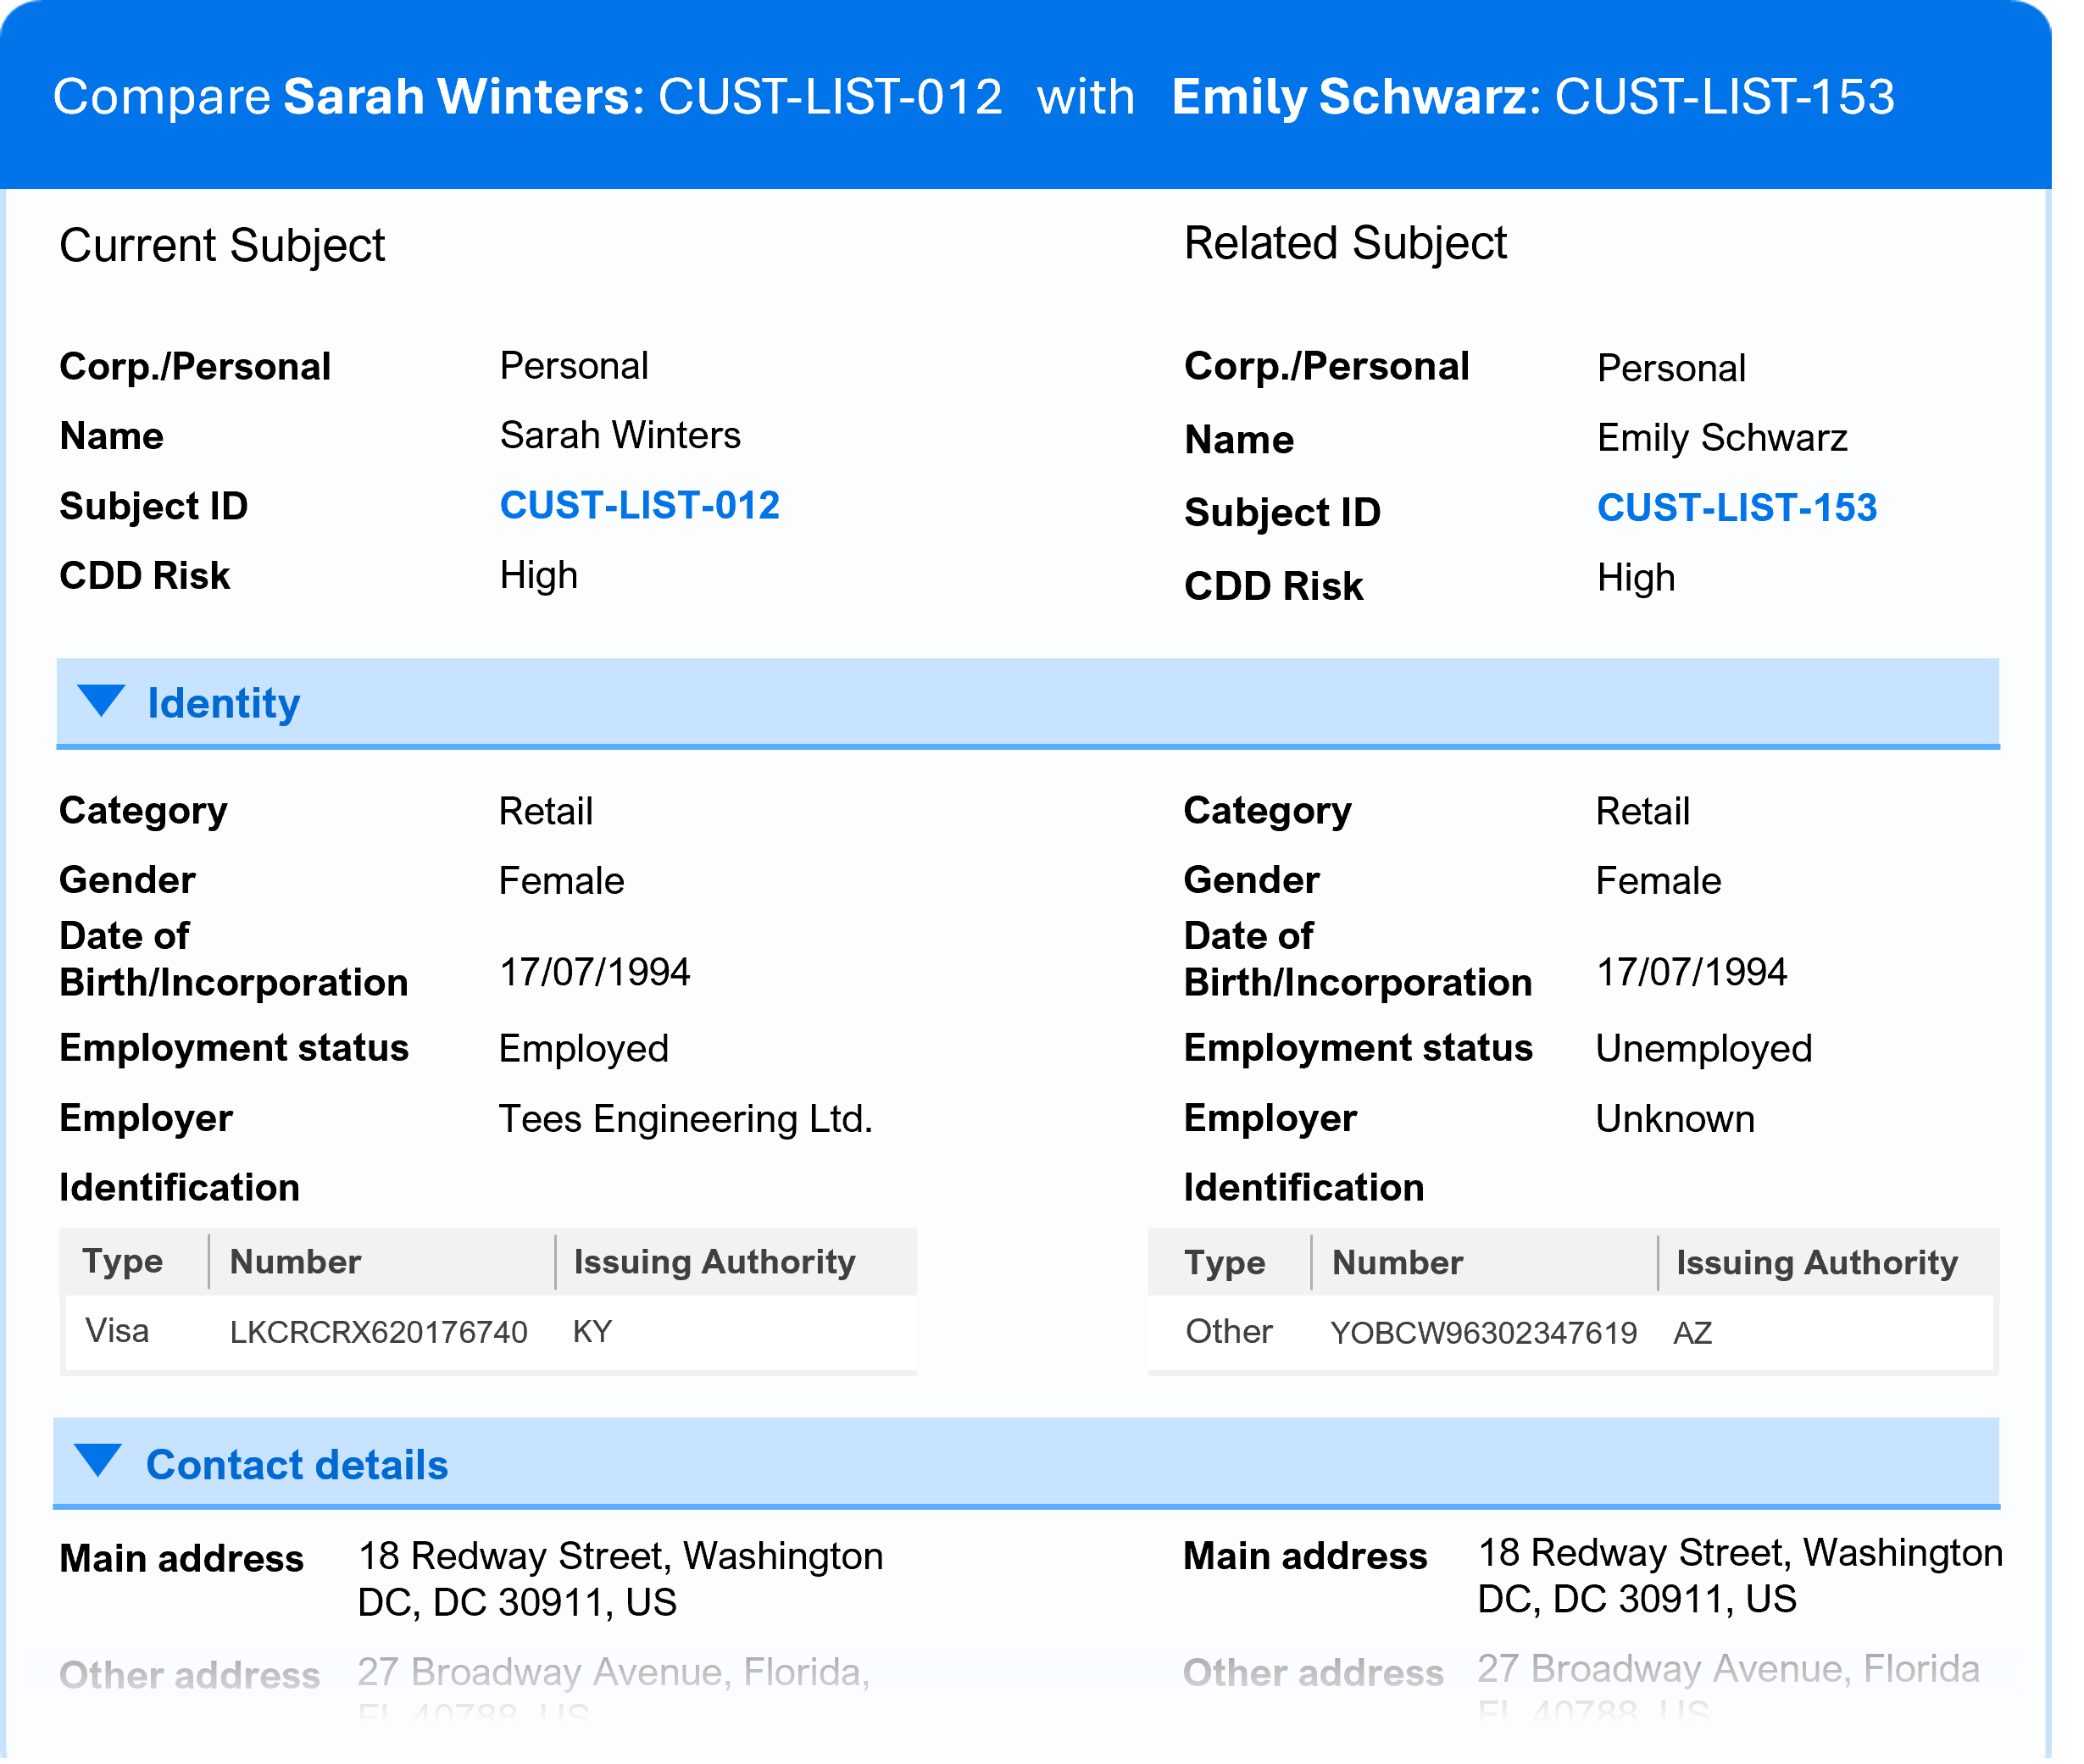Click Tees Engineering Ltd. employer value
The height and width of the screenshot is (1764, 2084).
(x=685, y=1119)
